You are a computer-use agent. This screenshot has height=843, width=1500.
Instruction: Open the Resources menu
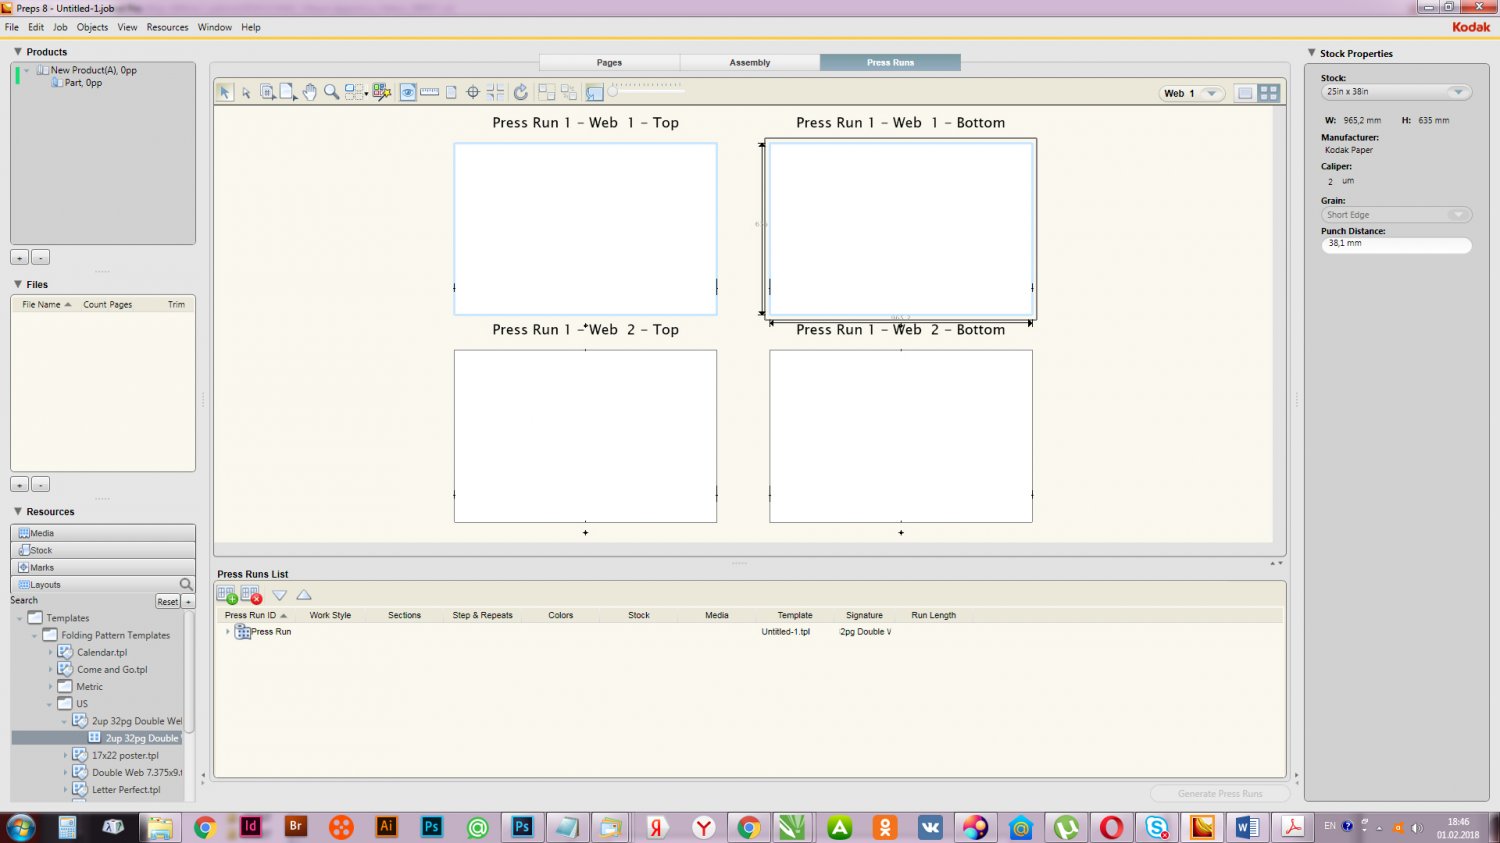(167, 27)
